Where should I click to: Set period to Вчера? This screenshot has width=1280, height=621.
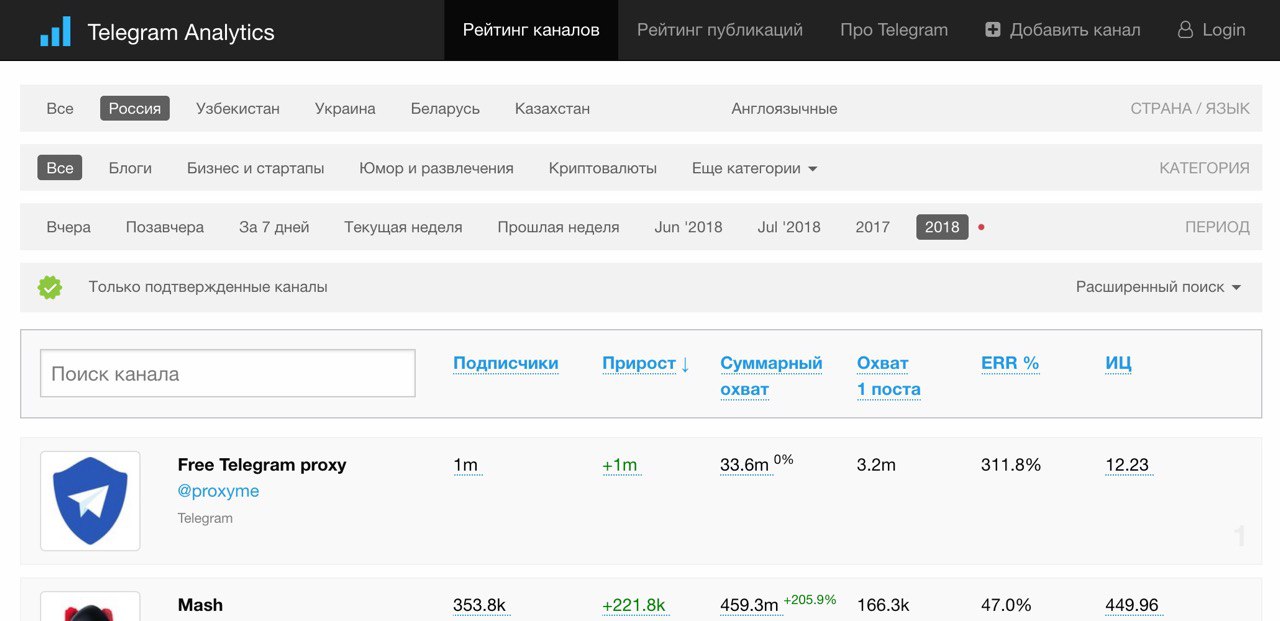[68, 227]
